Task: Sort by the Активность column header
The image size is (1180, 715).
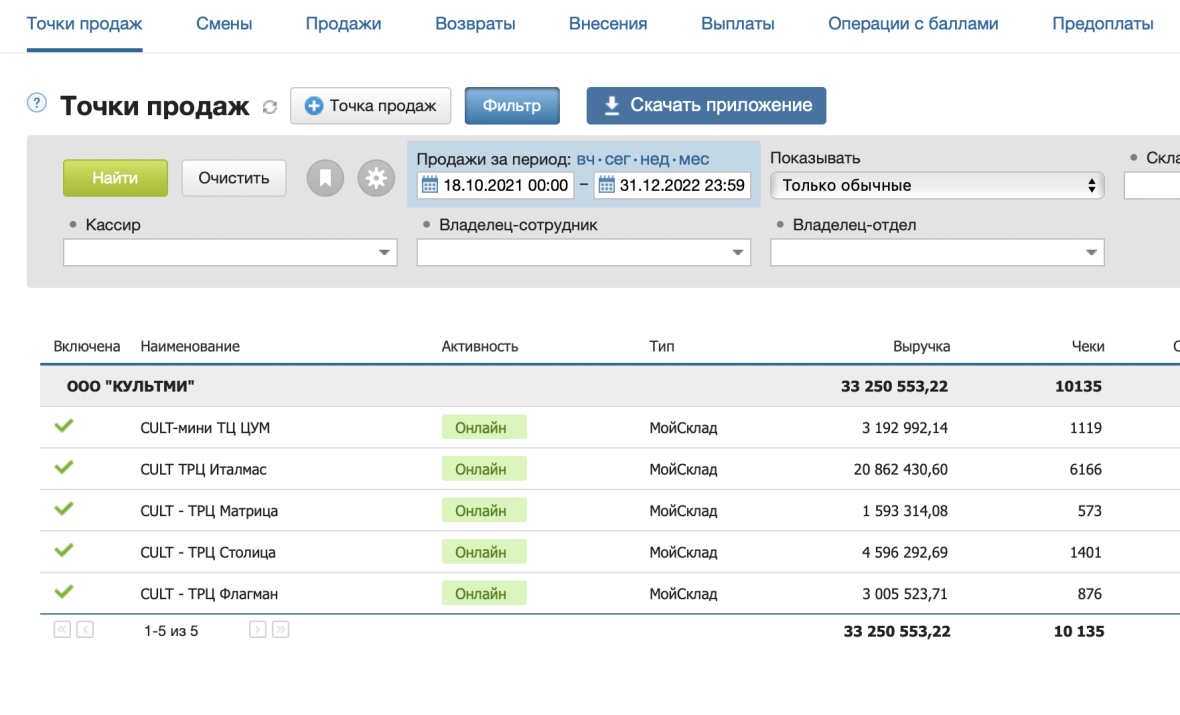Action: (479, 346)
